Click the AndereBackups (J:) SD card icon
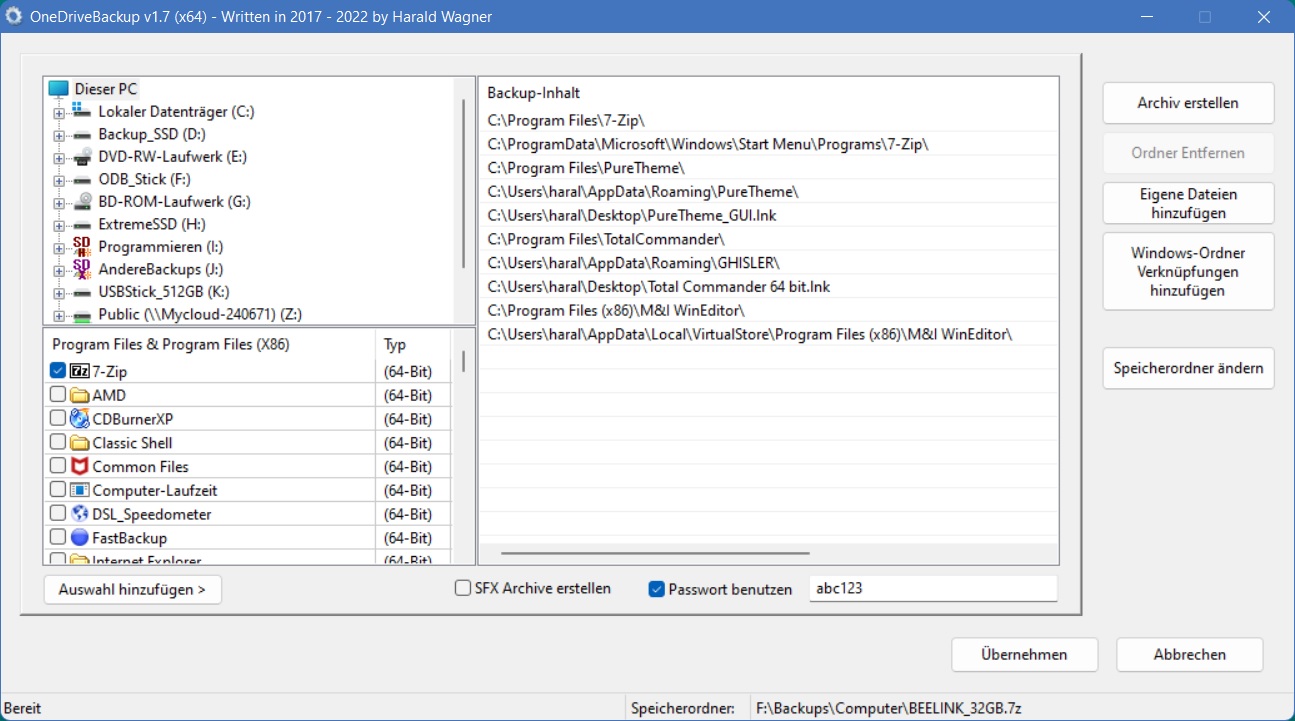Viewport: 1295px width, 721px height. click(x=83, y=269)
